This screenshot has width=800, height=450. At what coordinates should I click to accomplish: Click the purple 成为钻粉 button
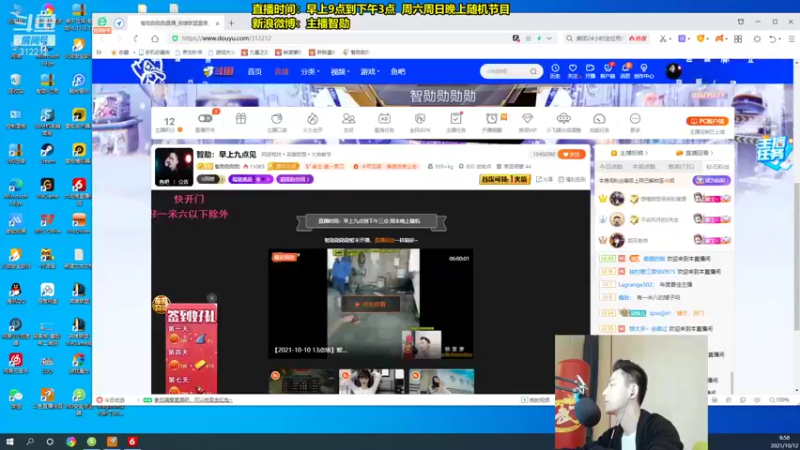point(711,180)
